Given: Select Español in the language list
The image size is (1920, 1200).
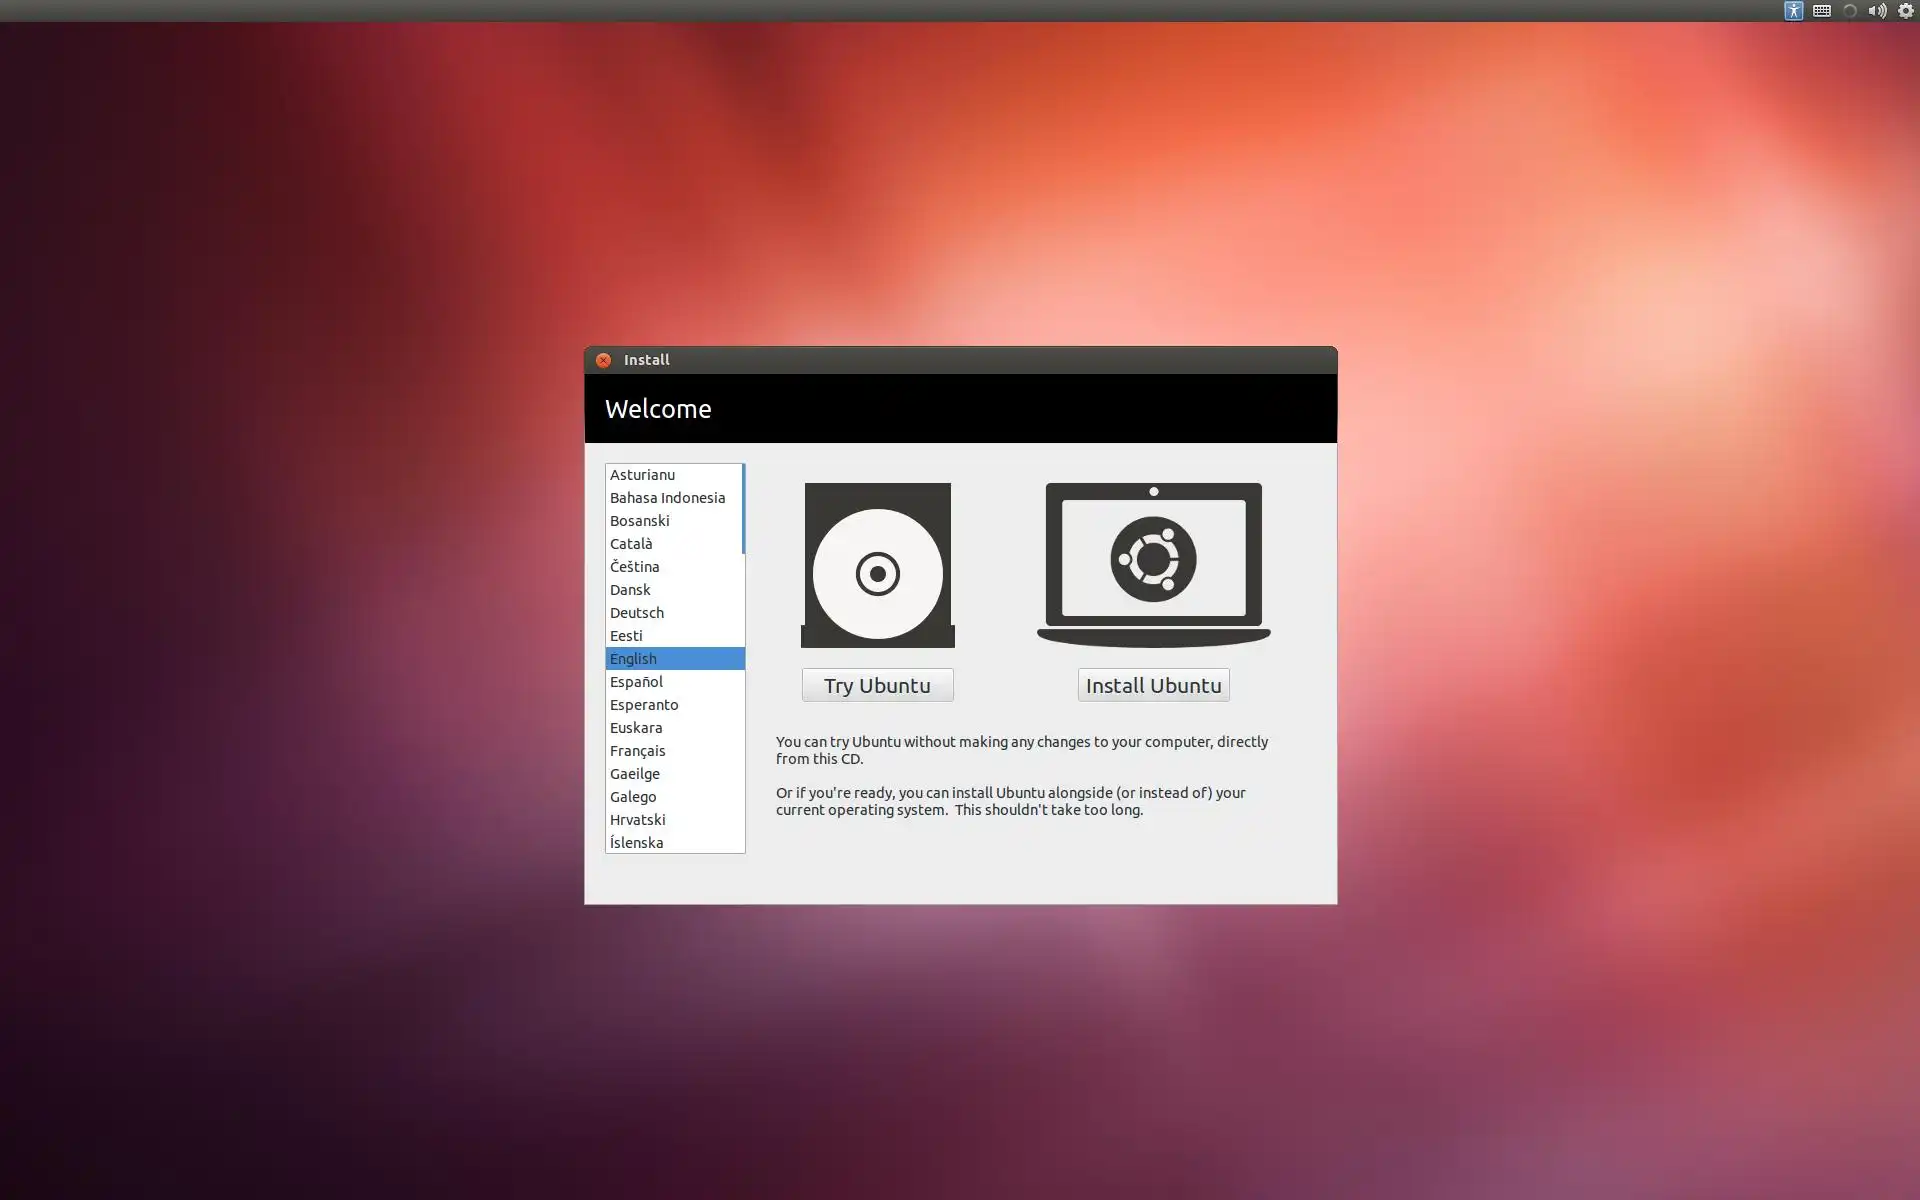Looking at the screenshot, I should (637, 682).
